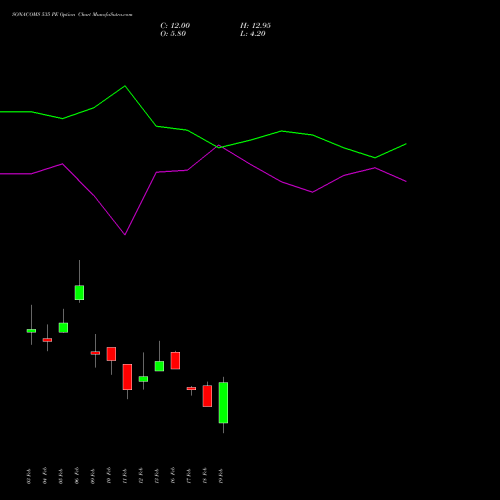Click the tall green candle above 06 Feb
This screenshot has height=500, width=500.
coord(79,293)
